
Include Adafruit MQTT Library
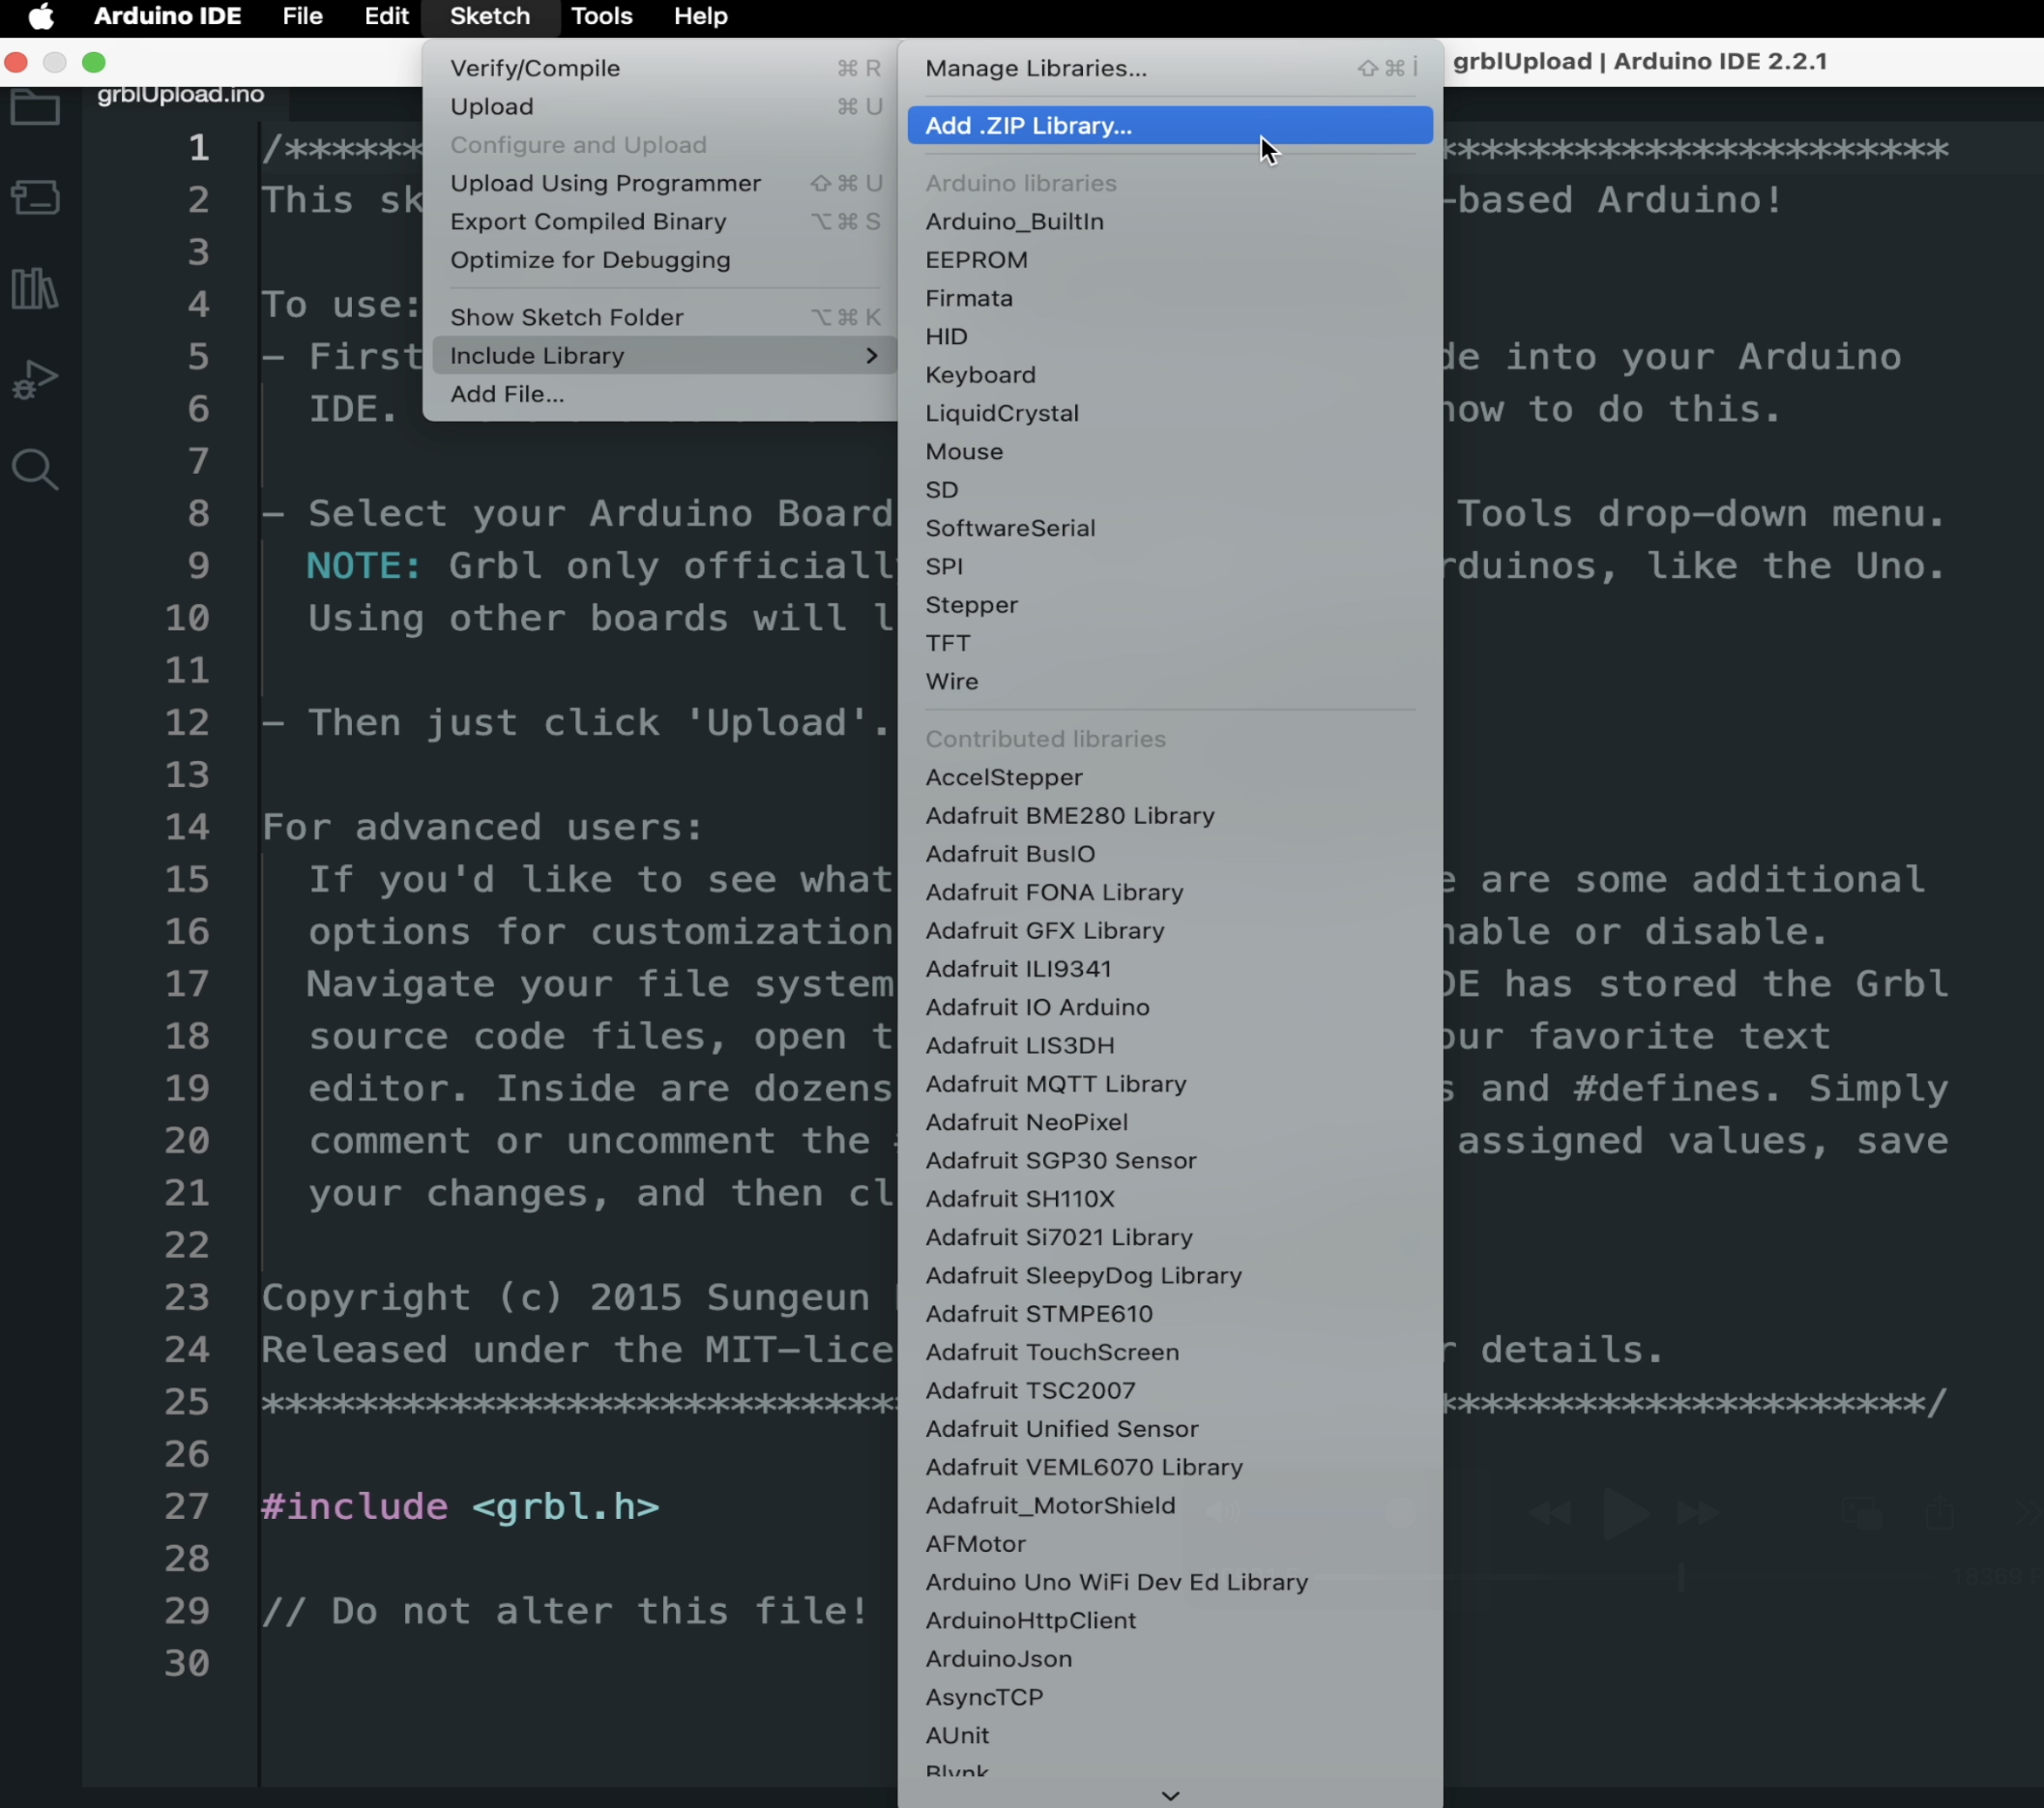tap(1170, 1084)
